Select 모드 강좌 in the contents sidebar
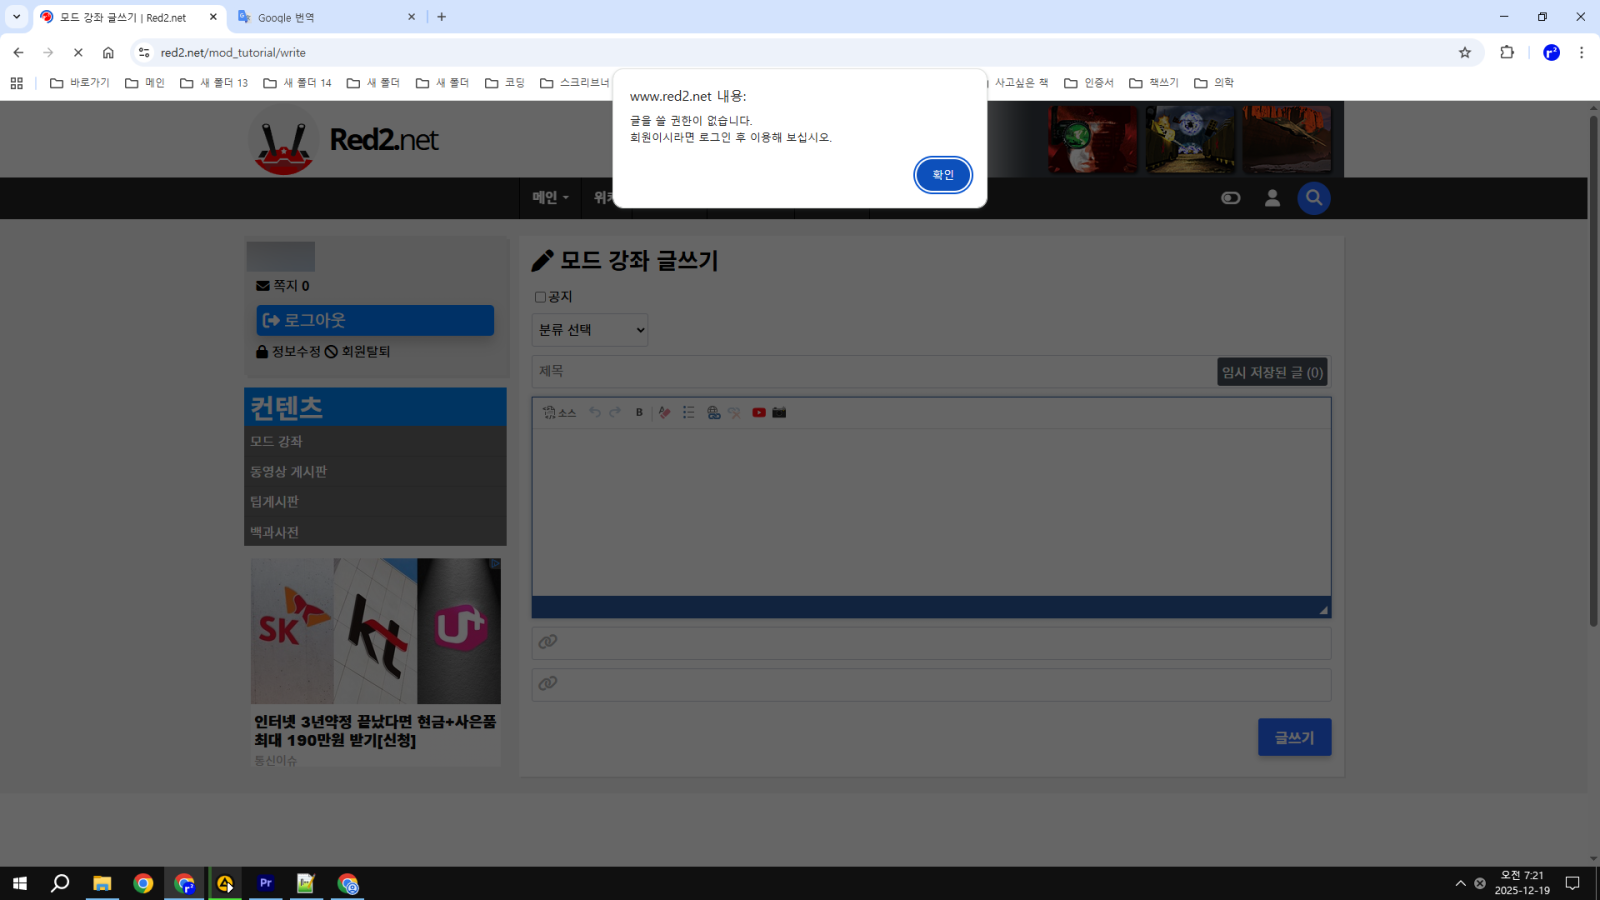This screenshot has width=1600, height=900. coord(276,442)
